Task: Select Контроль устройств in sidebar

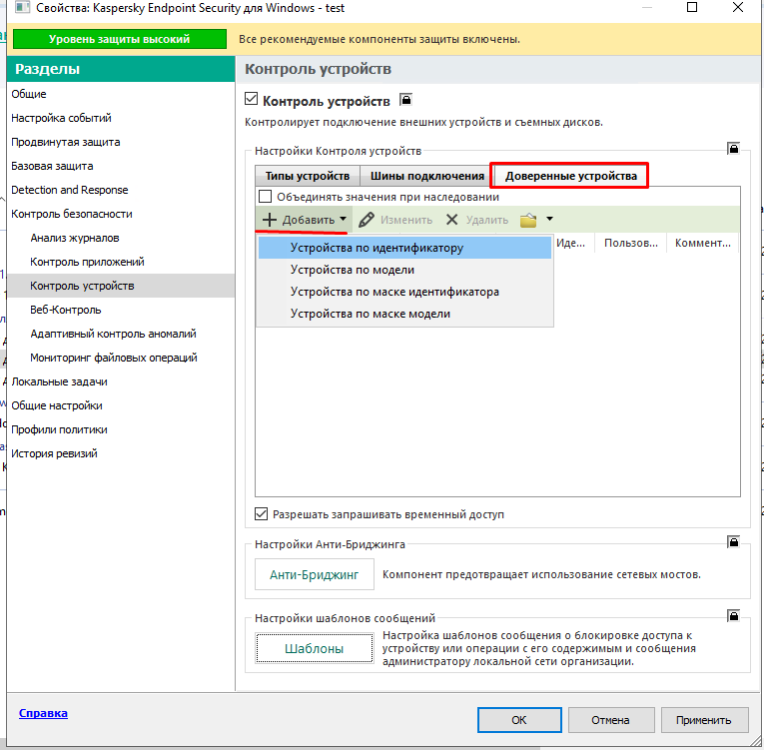Action: (121, 286)
